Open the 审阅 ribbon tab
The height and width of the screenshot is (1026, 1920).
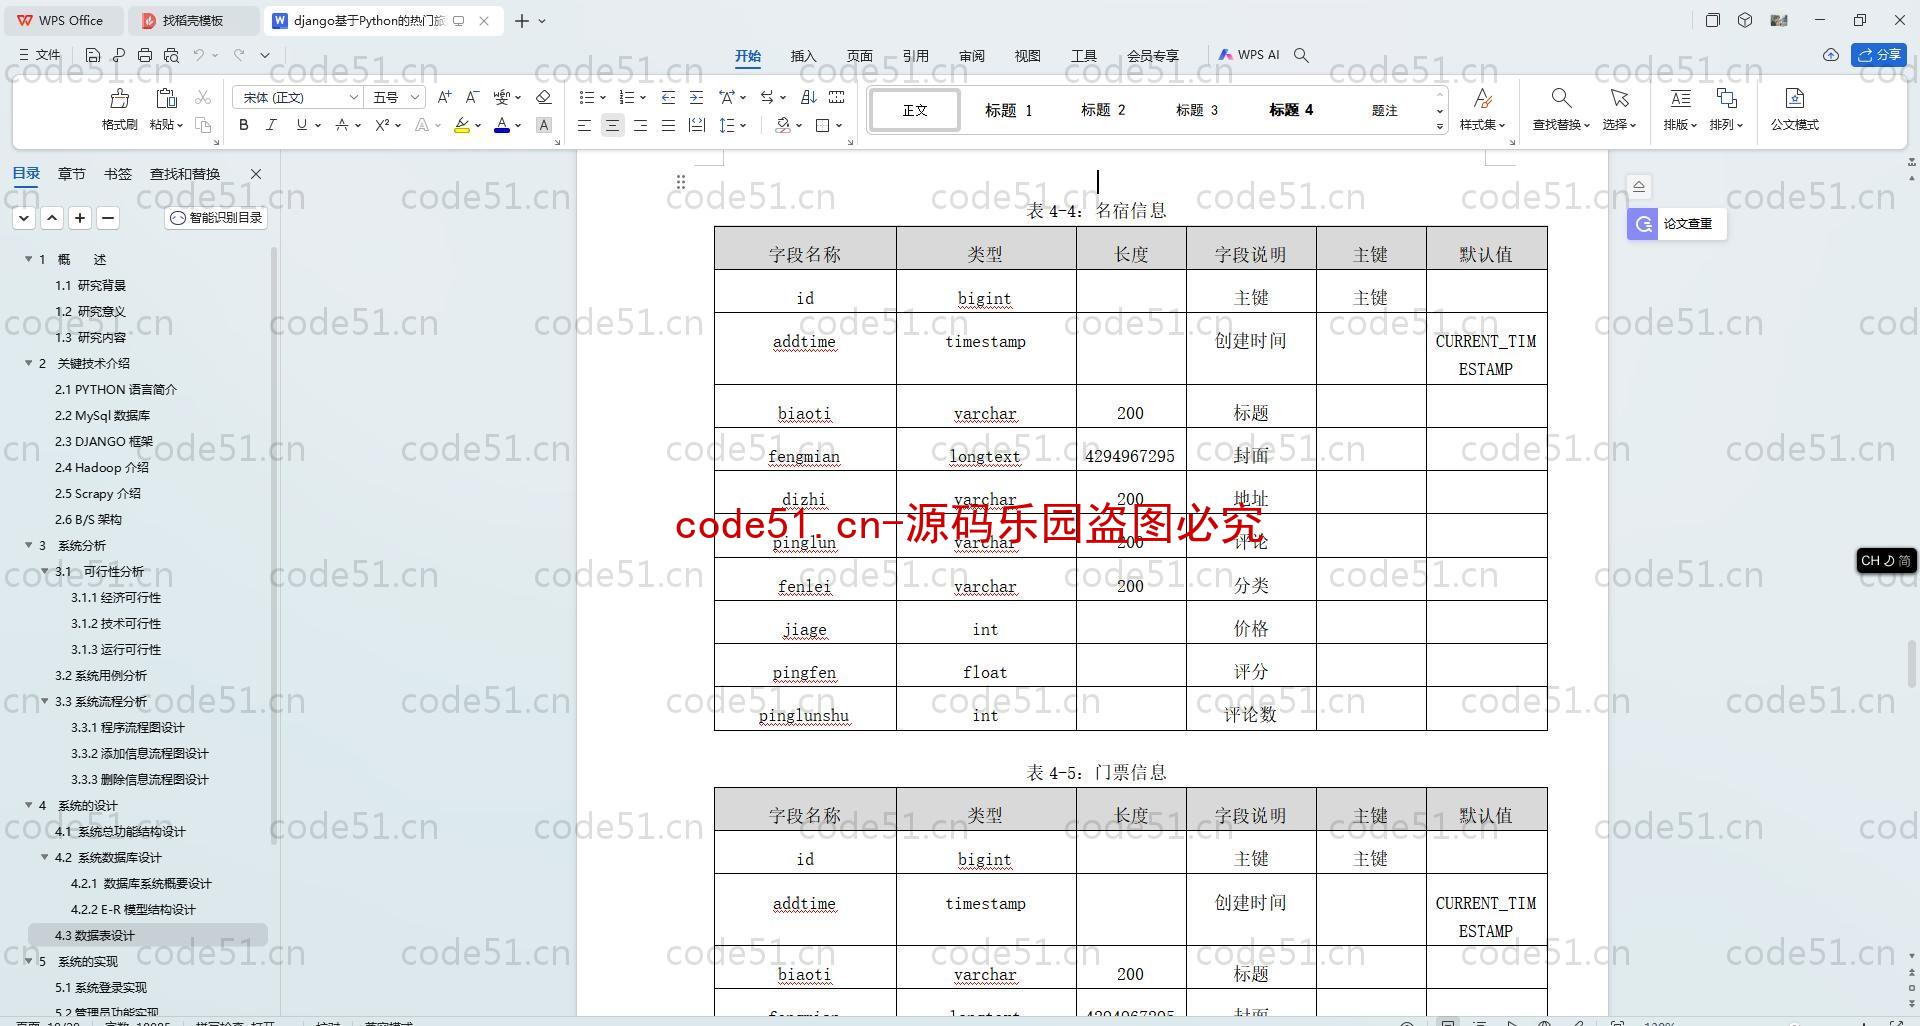pos(971,56)
